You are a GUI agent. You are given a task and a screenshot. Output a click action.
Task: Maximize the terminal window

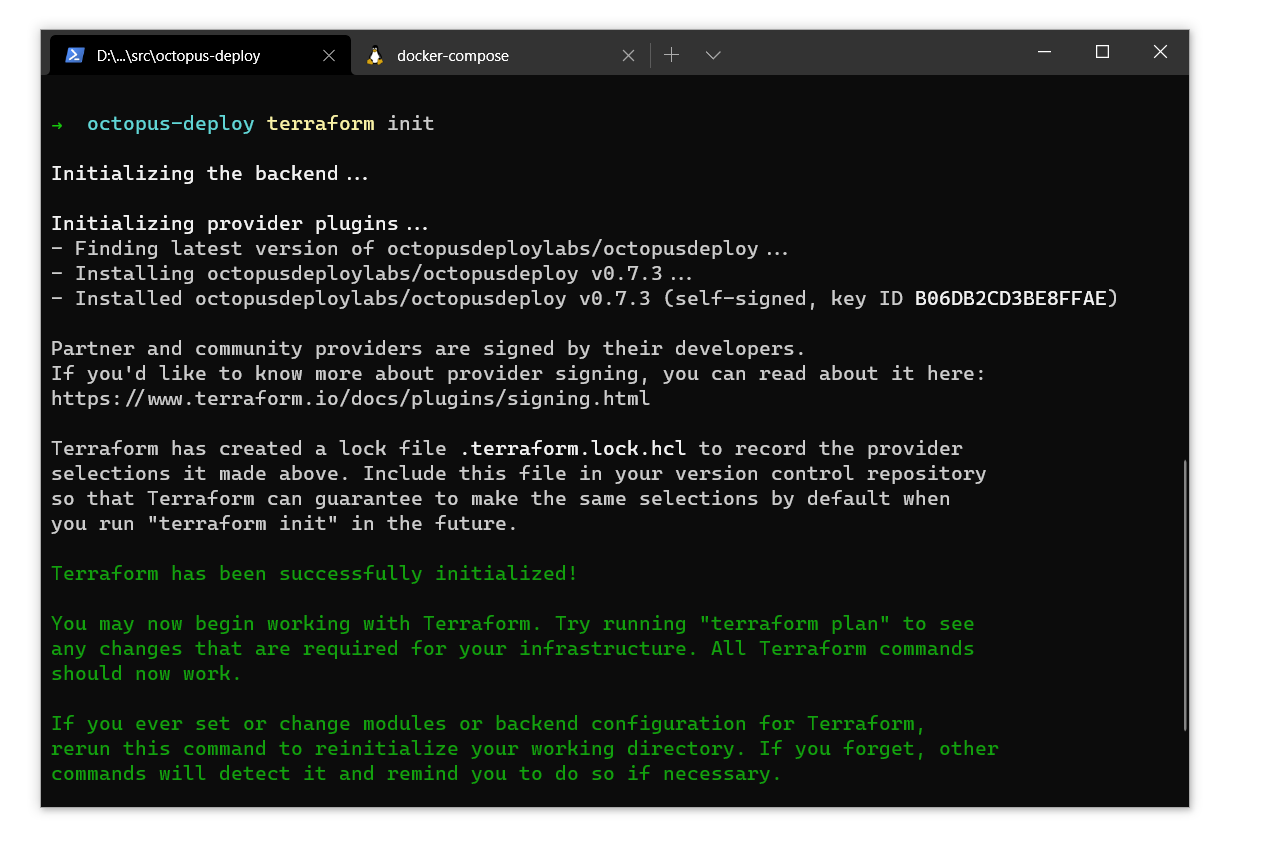pyautogui.click(x=1102, y=52)
